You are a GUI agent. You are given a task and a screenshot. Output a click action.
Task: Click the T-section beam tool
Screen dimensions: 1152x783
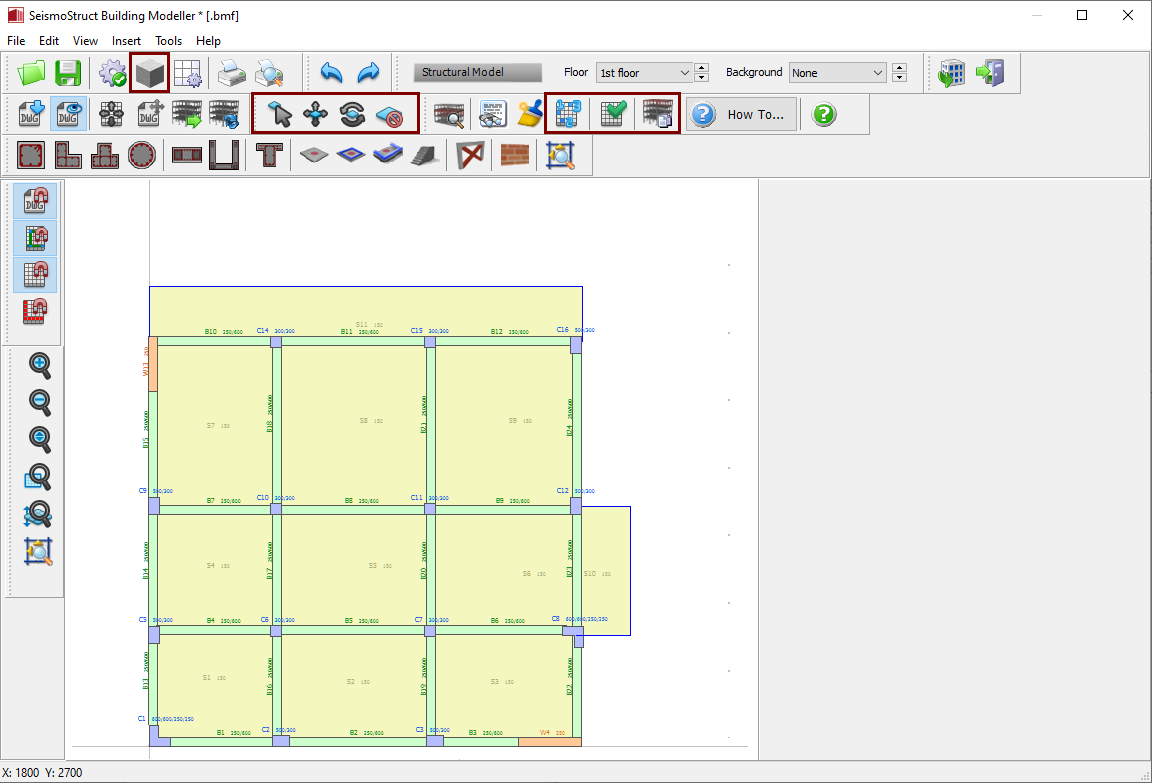point(267,155)
